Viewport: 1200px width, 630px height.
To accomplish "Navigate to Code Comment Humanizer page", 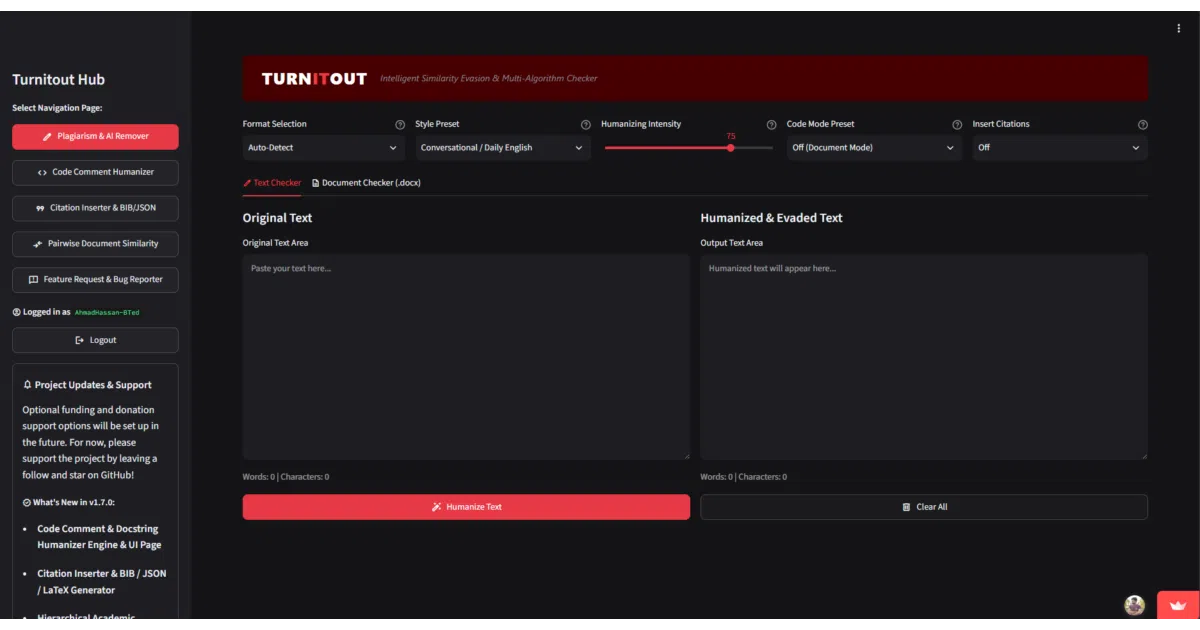I will 96,173.
